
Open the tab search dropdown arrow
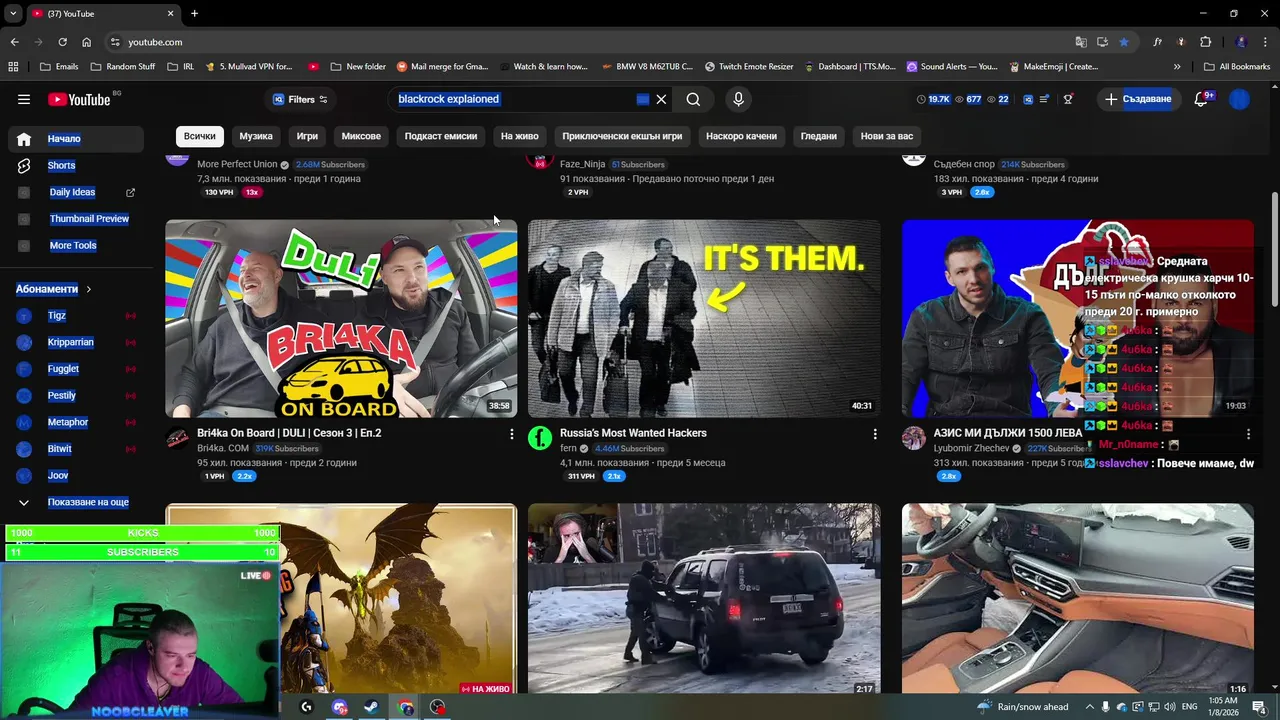(13, 13)
